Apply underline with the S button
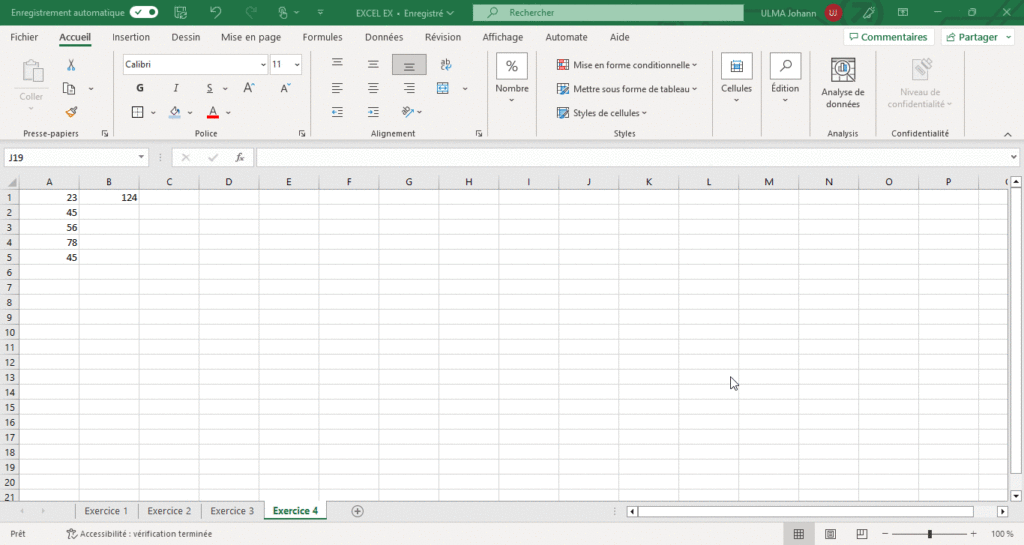 coord(209,88)
